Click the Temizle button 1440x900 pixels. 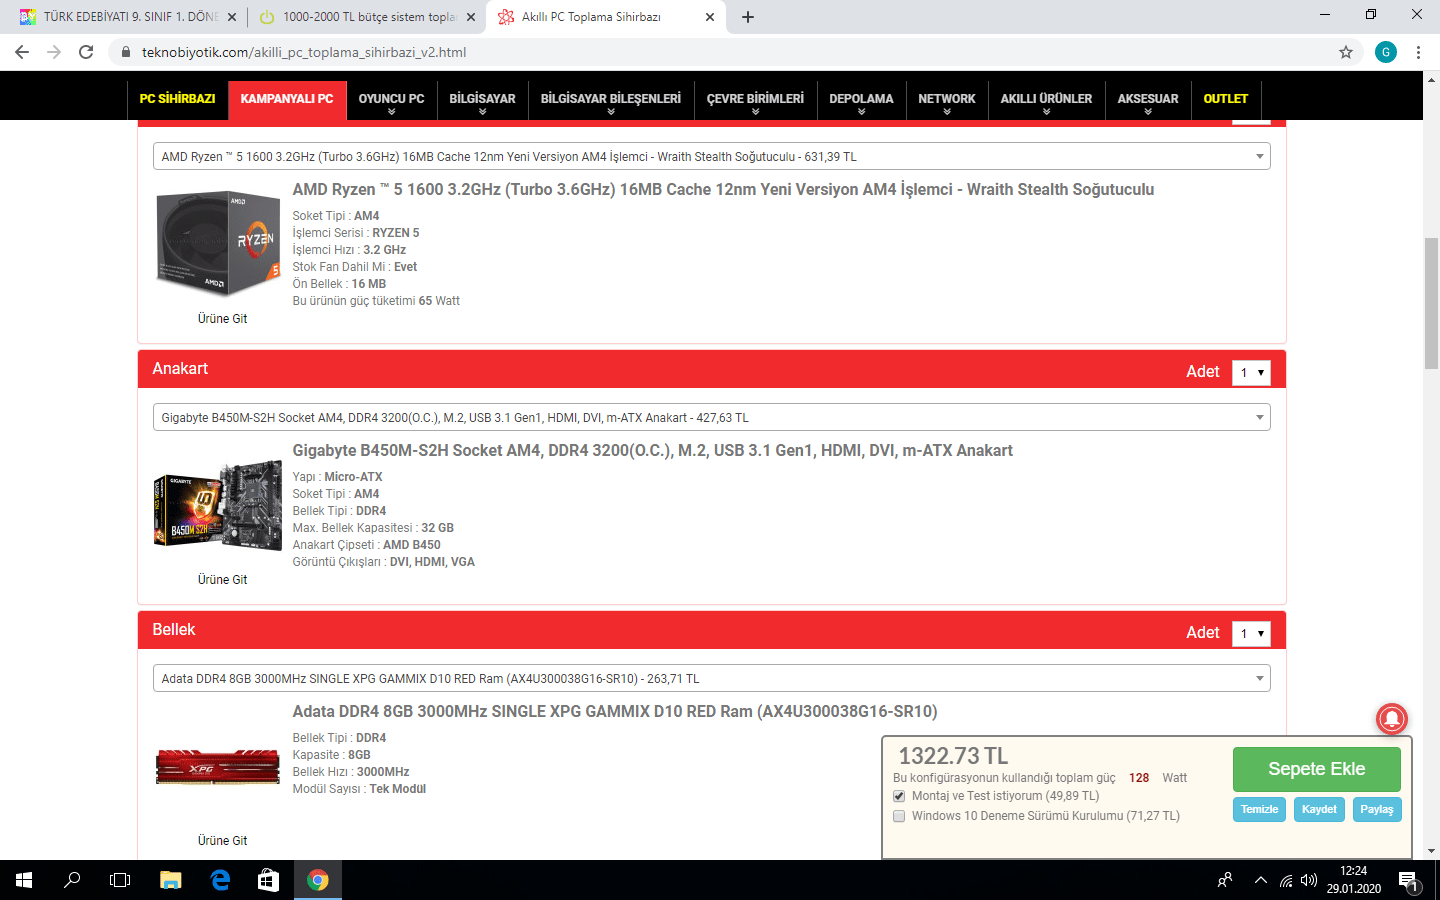pyautogui.click(x=1260, y=809)
